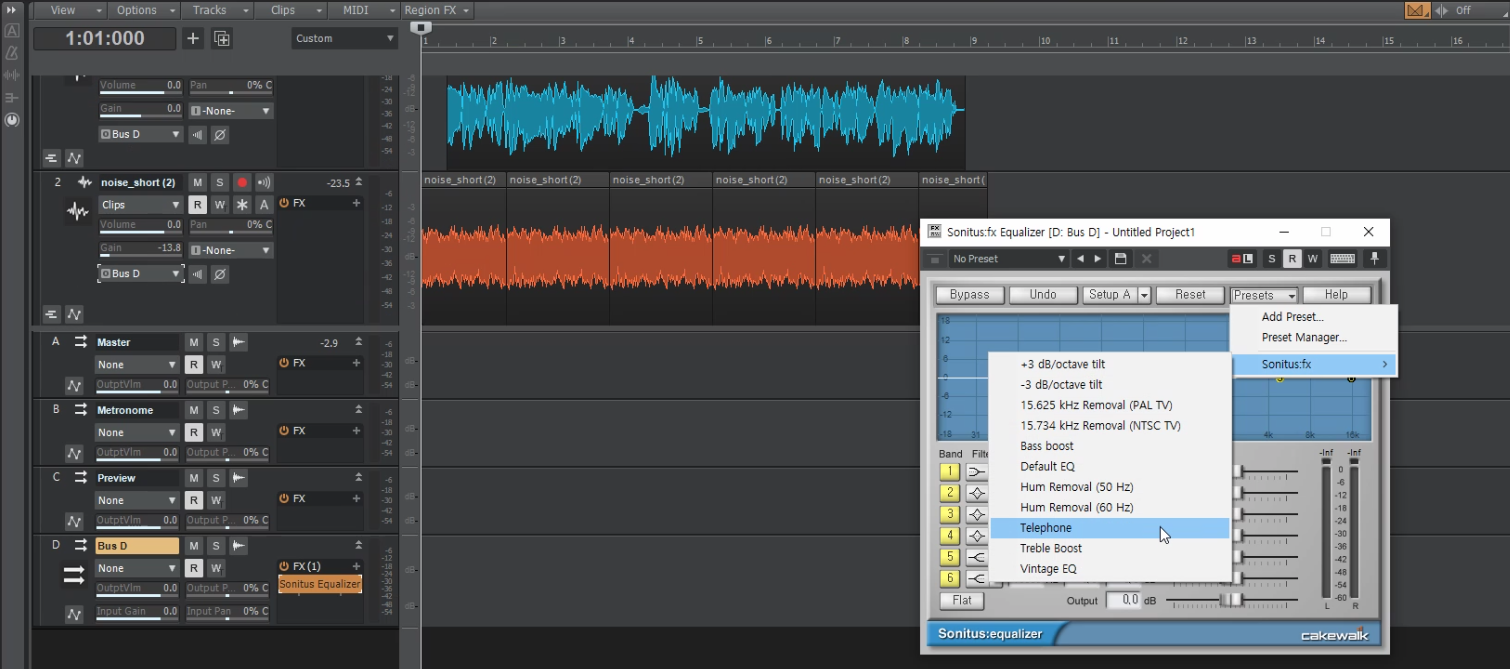Mute the noise_short (2) track
This screenshot has width=1510, height=669.
pos(198,183)
